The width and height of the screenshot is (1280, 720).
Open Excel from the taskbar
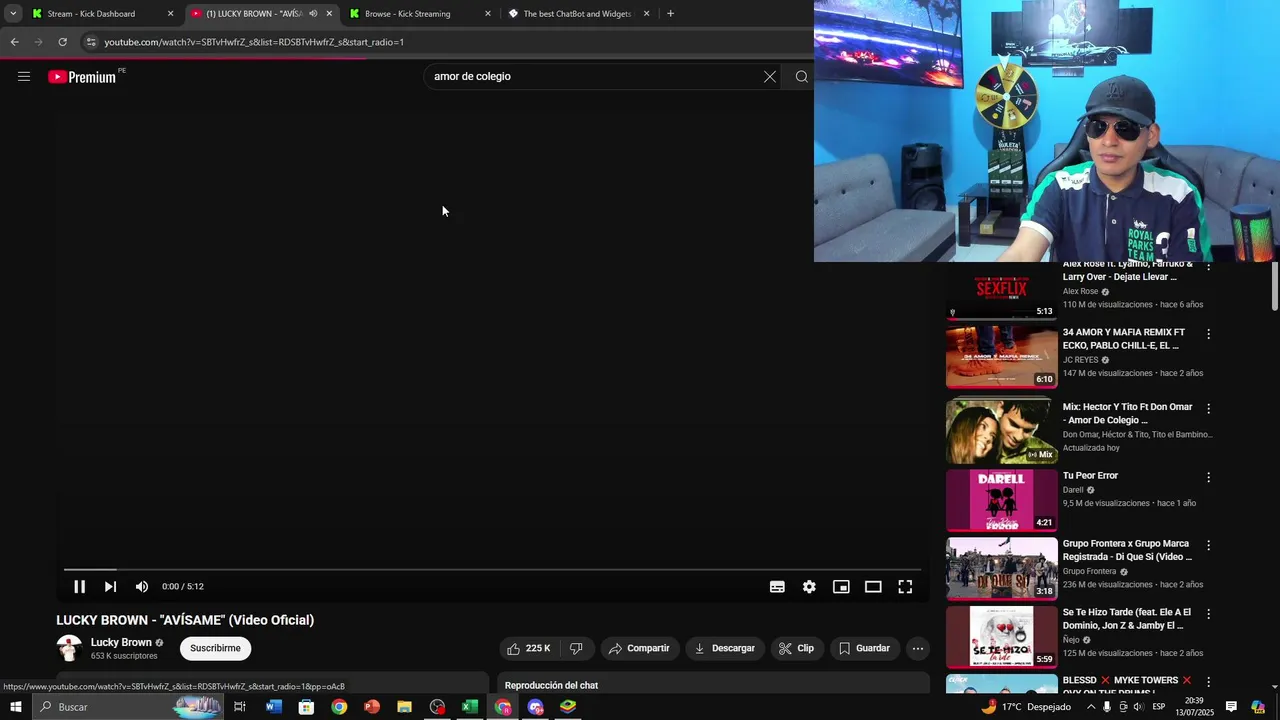pyautogui.click(x=470, y=707)
